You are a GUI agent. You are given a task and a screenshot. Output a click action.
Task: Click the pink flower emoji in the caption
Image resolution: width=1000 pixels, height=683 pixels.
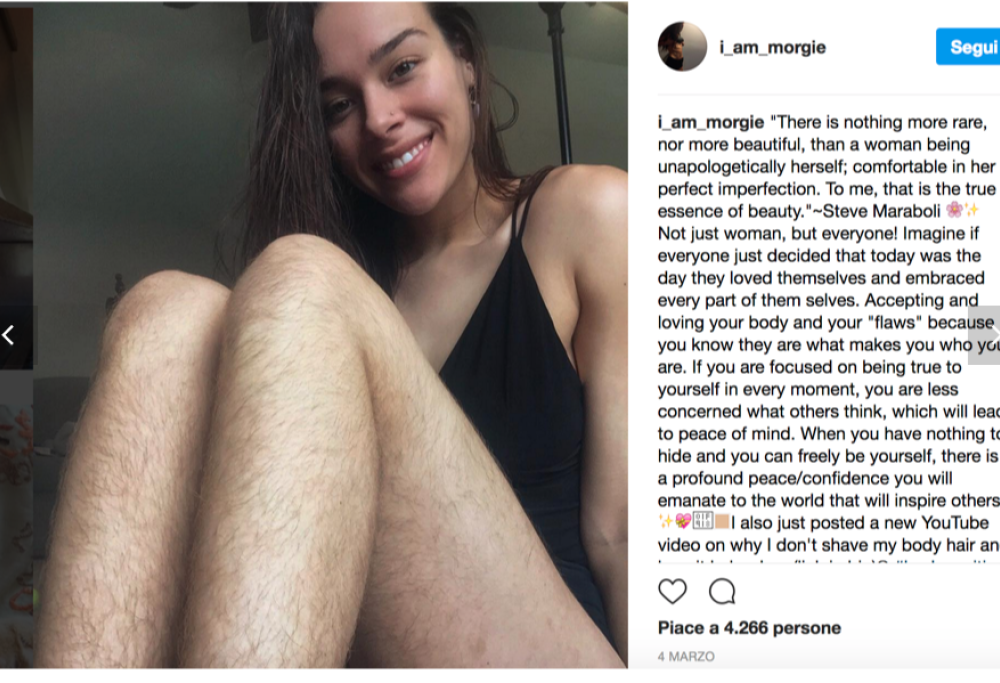[954, 210]
